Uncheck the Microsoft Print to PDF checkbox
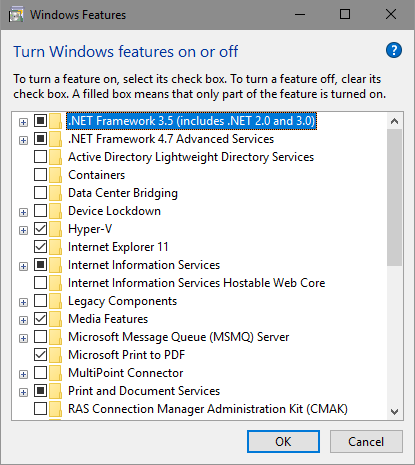Image resolution: width=415 pixels, height=465 pixels. [40, 354]
